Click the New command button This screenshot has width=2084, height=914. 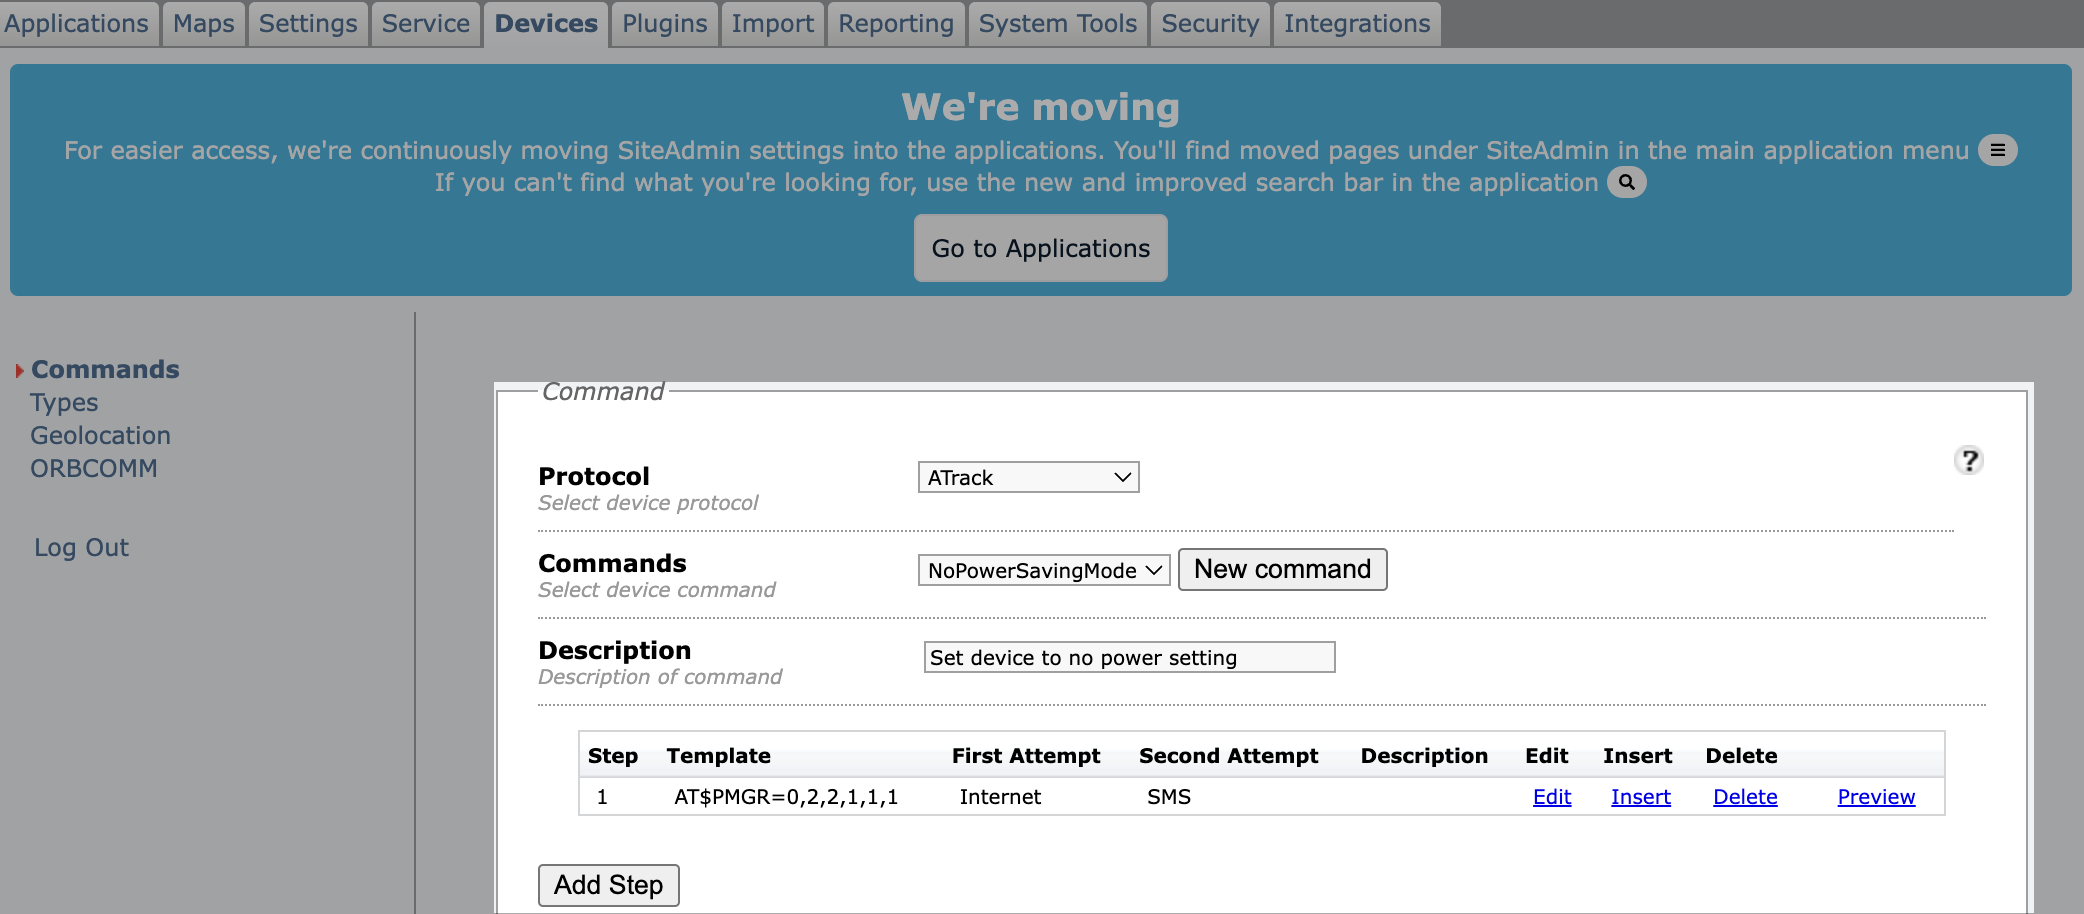[x=1282, y=569]
